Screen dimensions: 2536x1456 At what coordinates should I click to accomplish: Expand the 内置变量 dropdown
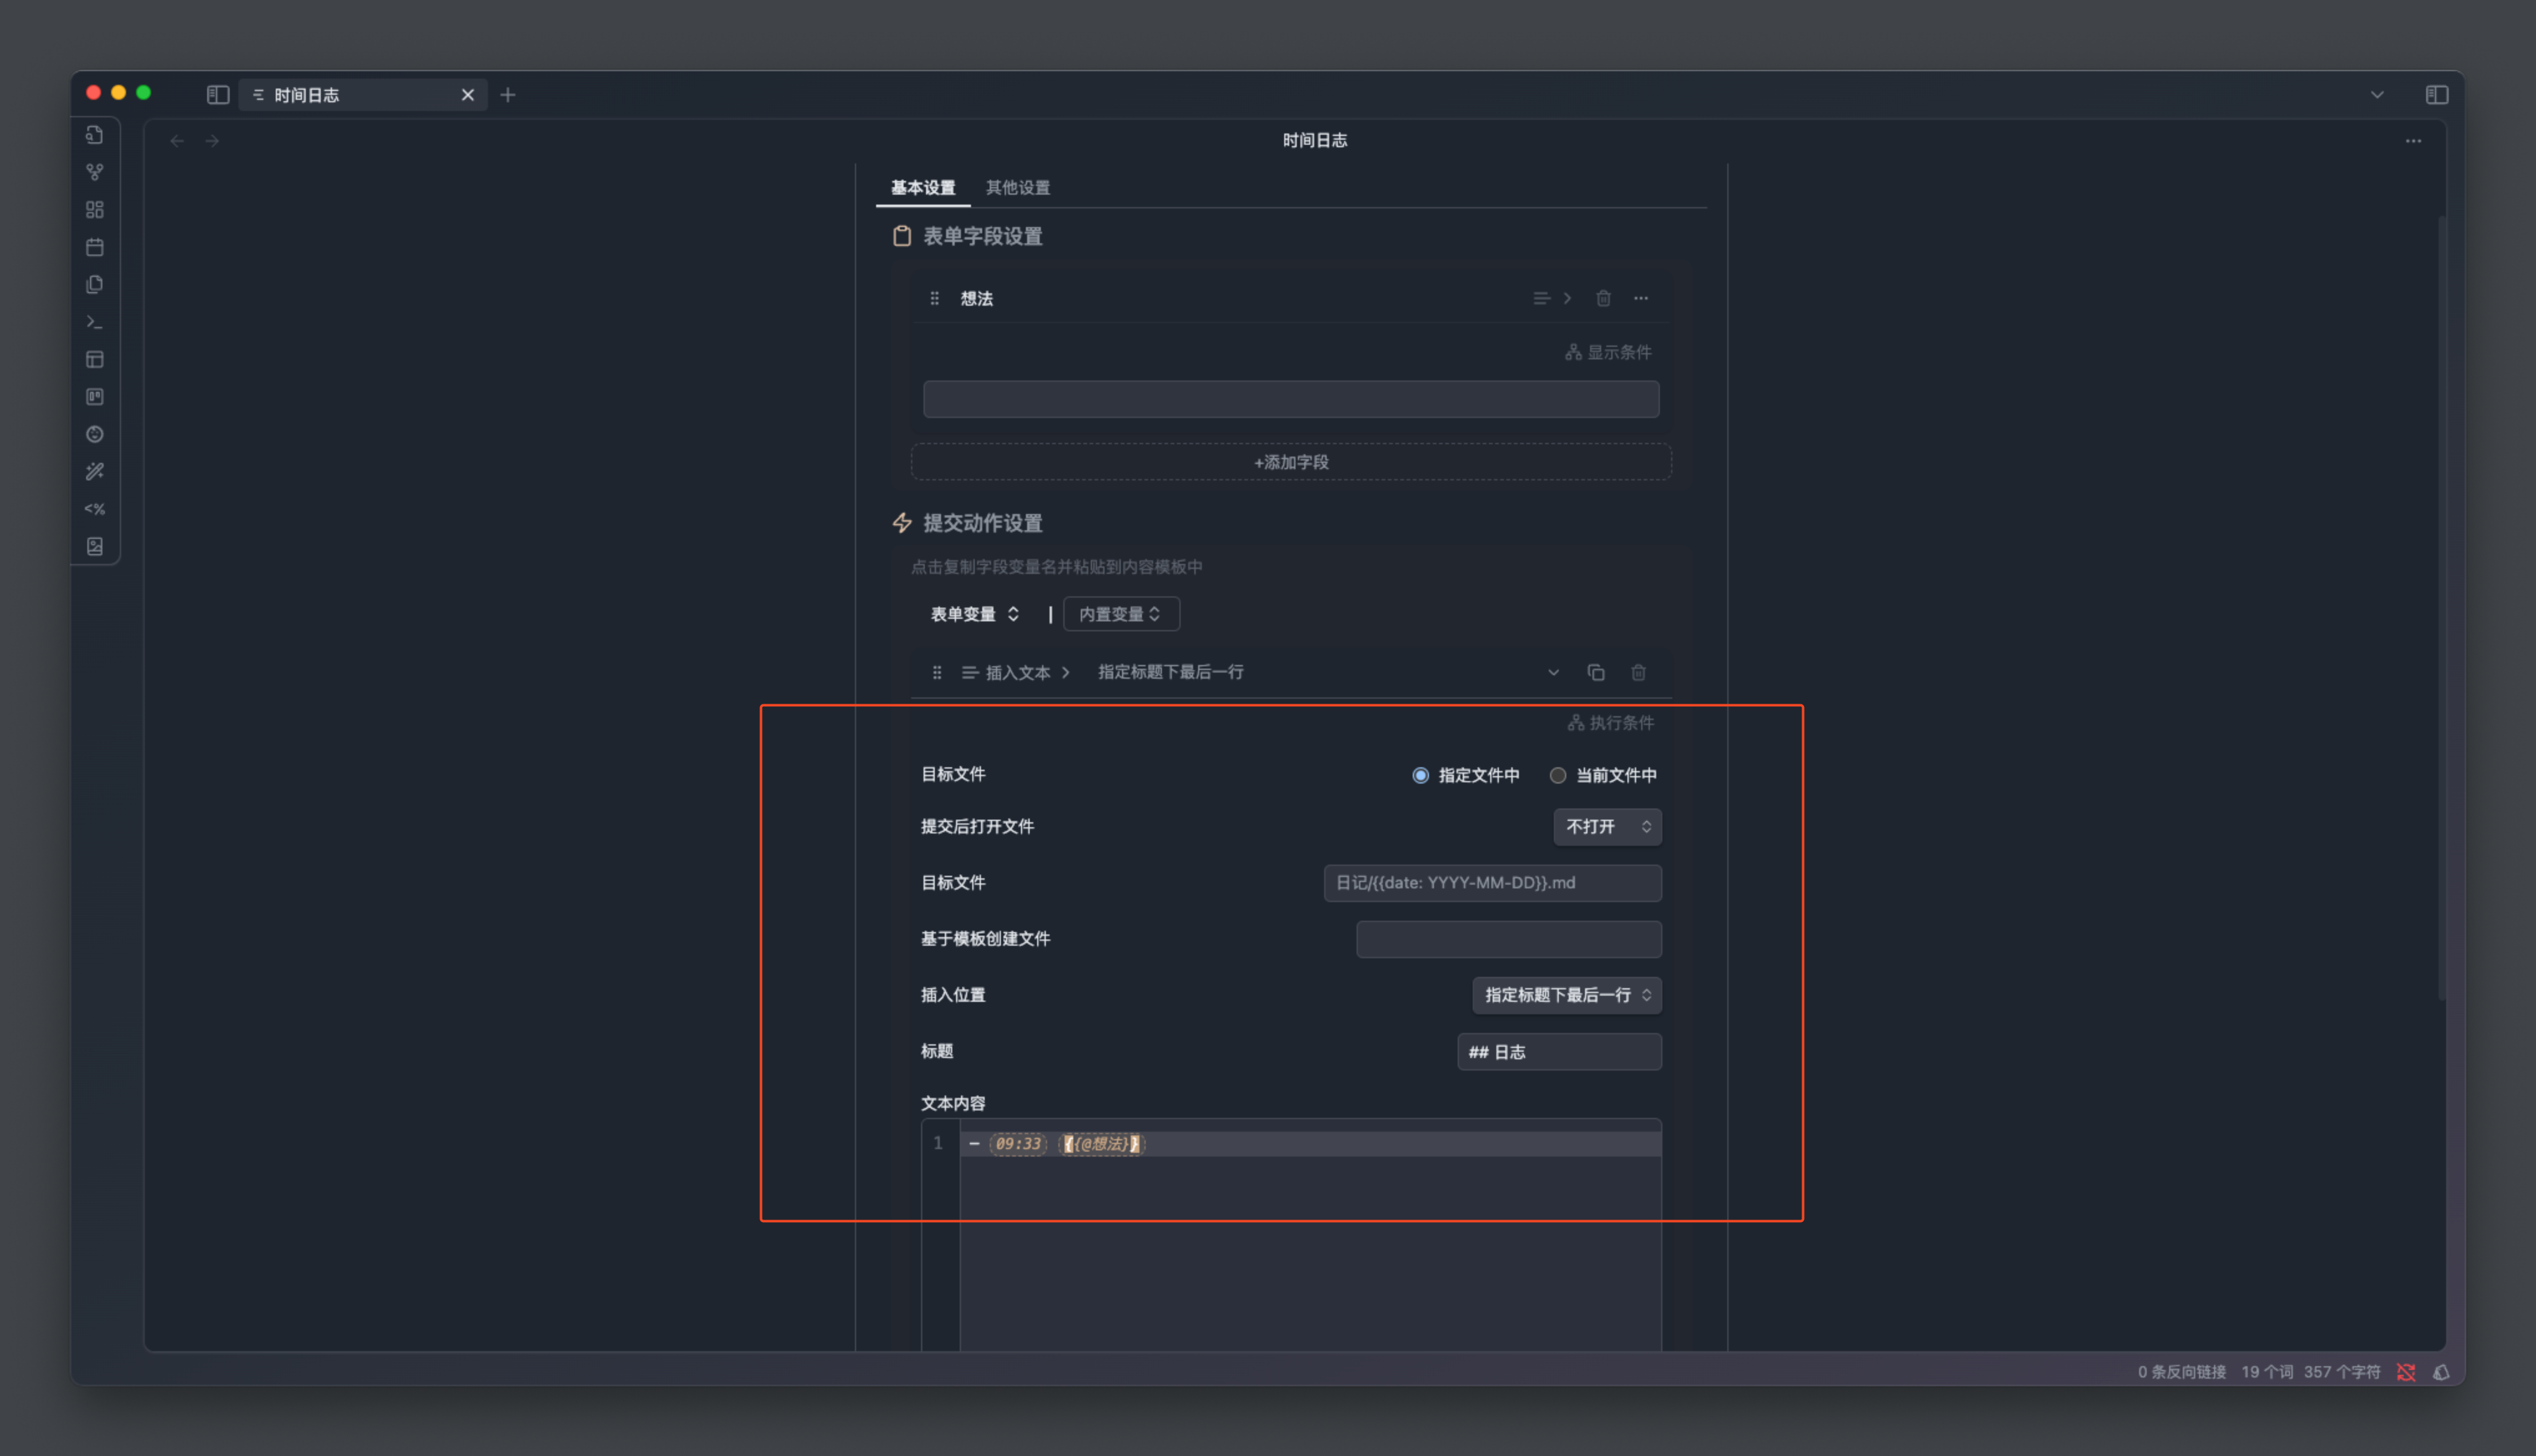click(x=1120, y=614)
